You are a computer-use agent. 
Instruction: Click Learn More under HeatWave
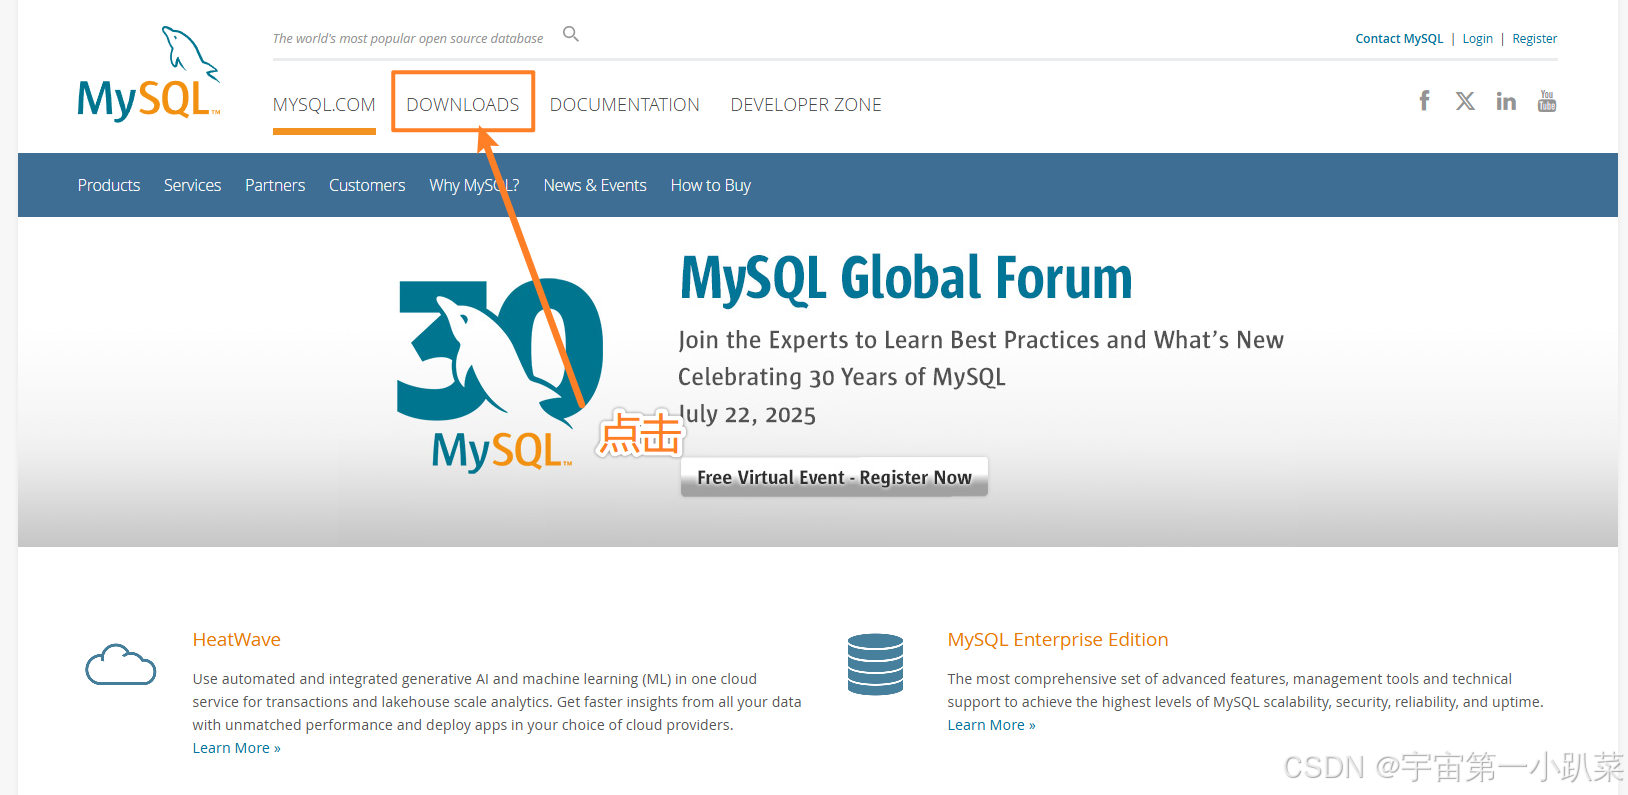pos(237,748)
